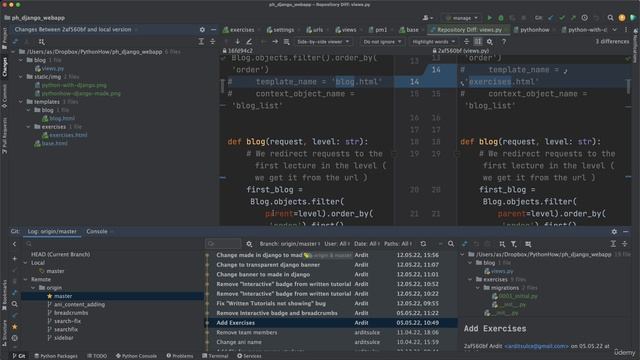Click the arditsulce@gmail.com email link
640x360 pixels.
pyautogui.click(x=536, y=346)
